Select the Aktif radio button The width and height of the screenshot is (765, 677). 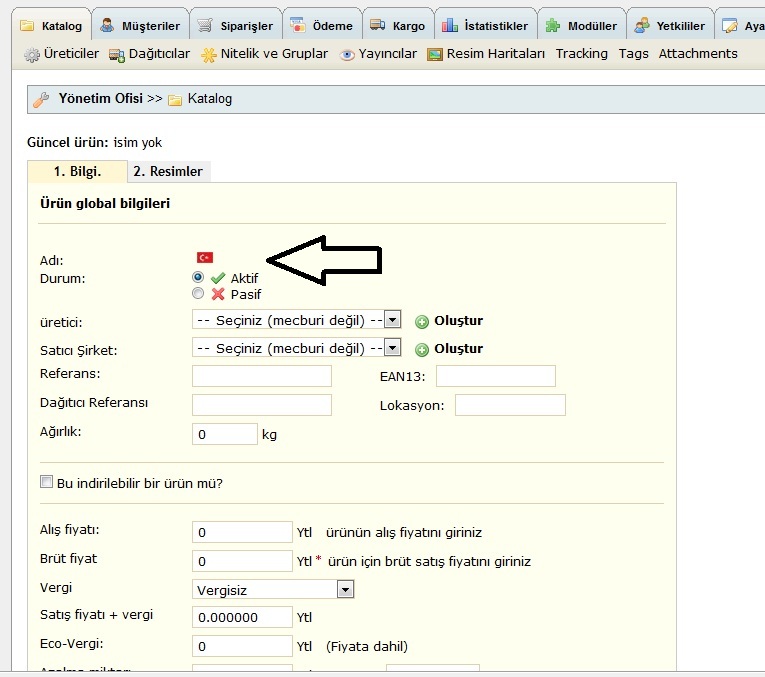pyautogui.click(x=198, y=277)
